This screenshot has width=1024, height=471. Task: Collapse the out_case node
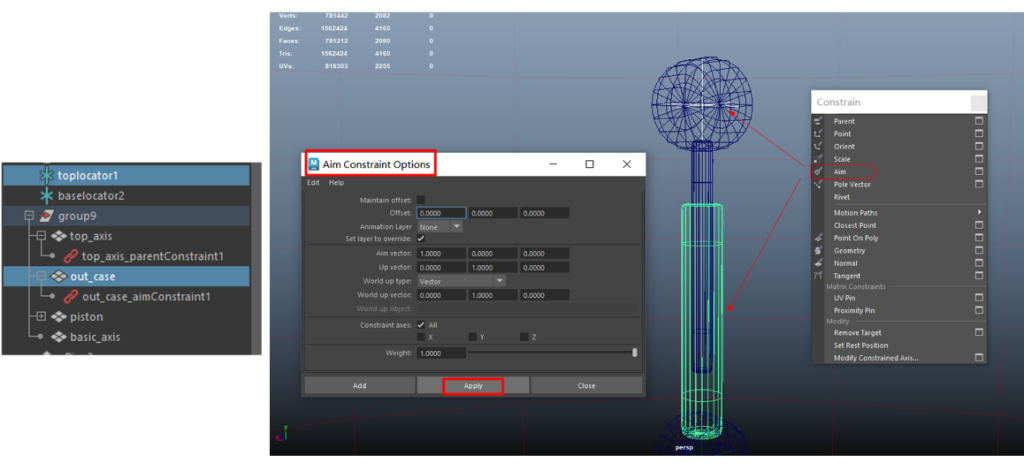click(40, 276)
